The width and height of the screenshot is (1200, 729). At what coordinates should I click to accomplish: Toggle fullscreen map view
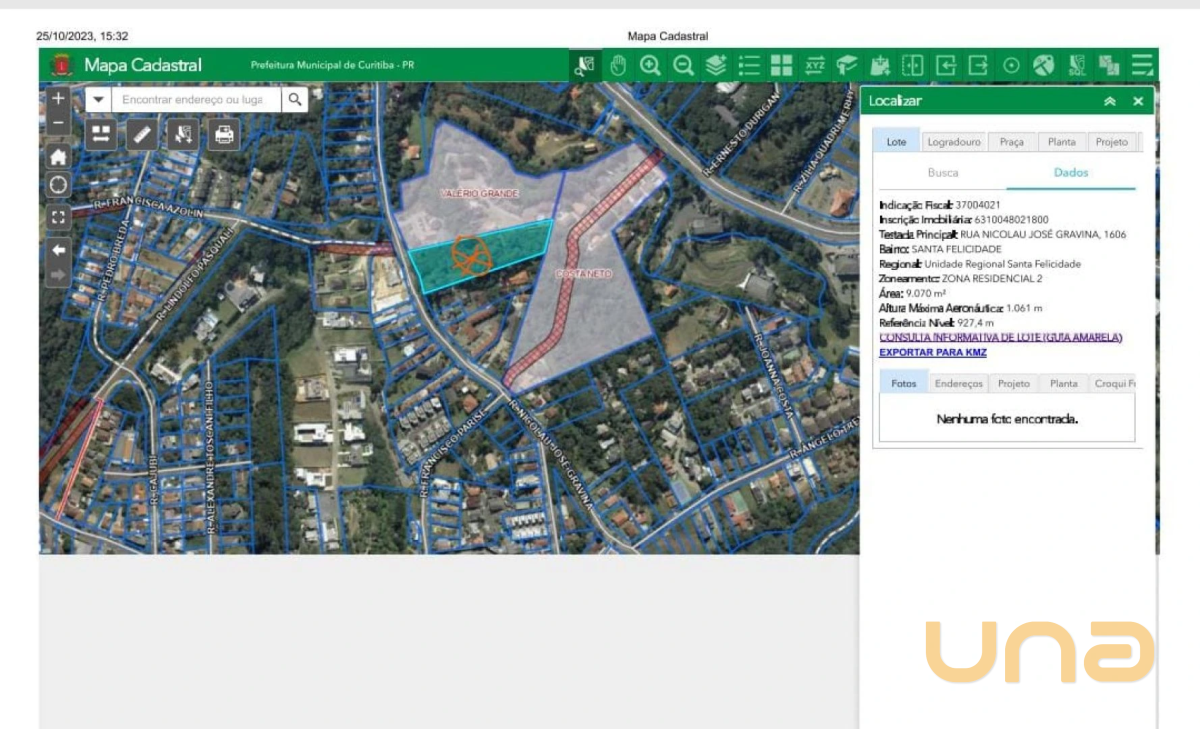(x=58, y=217)
